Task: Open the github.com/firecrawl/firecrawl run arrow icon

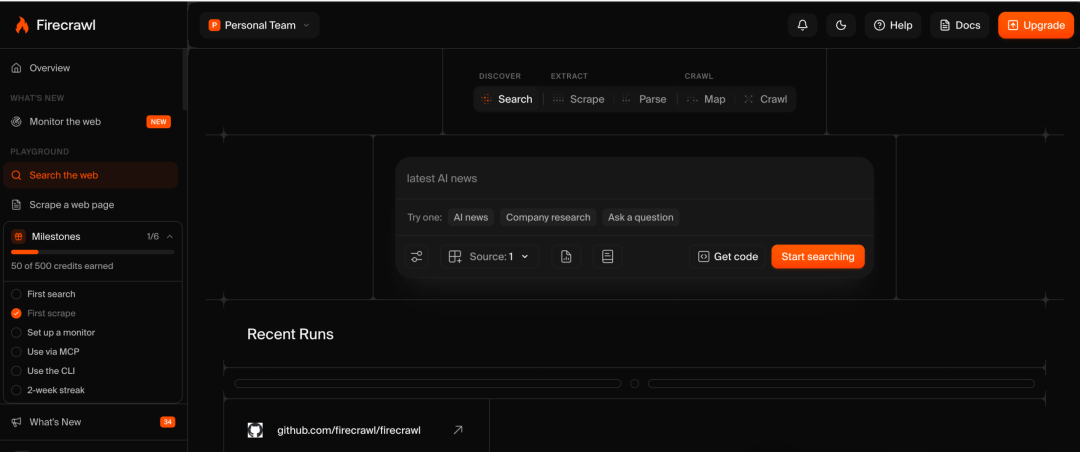Action: [458, 430]
